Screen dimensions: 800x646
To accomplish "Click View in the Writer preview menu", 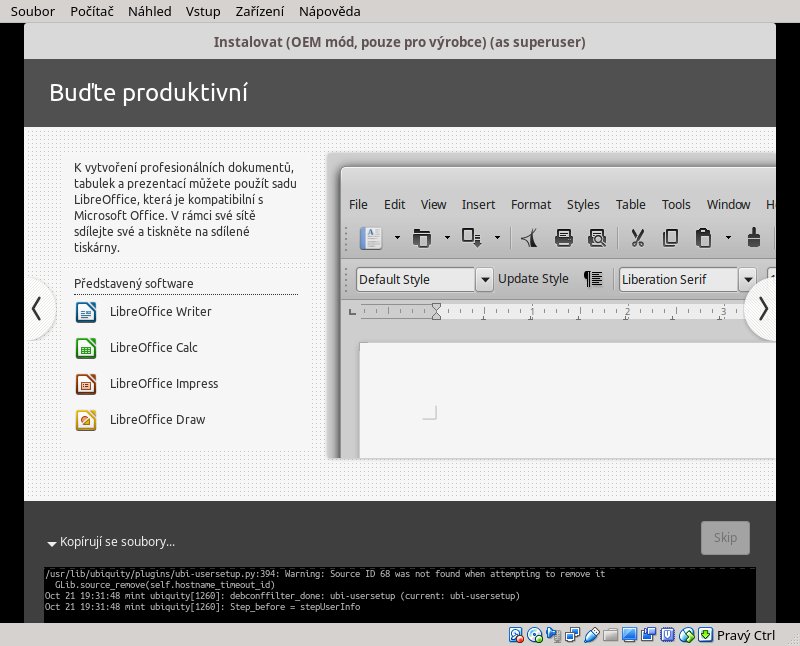I will 433,205.
